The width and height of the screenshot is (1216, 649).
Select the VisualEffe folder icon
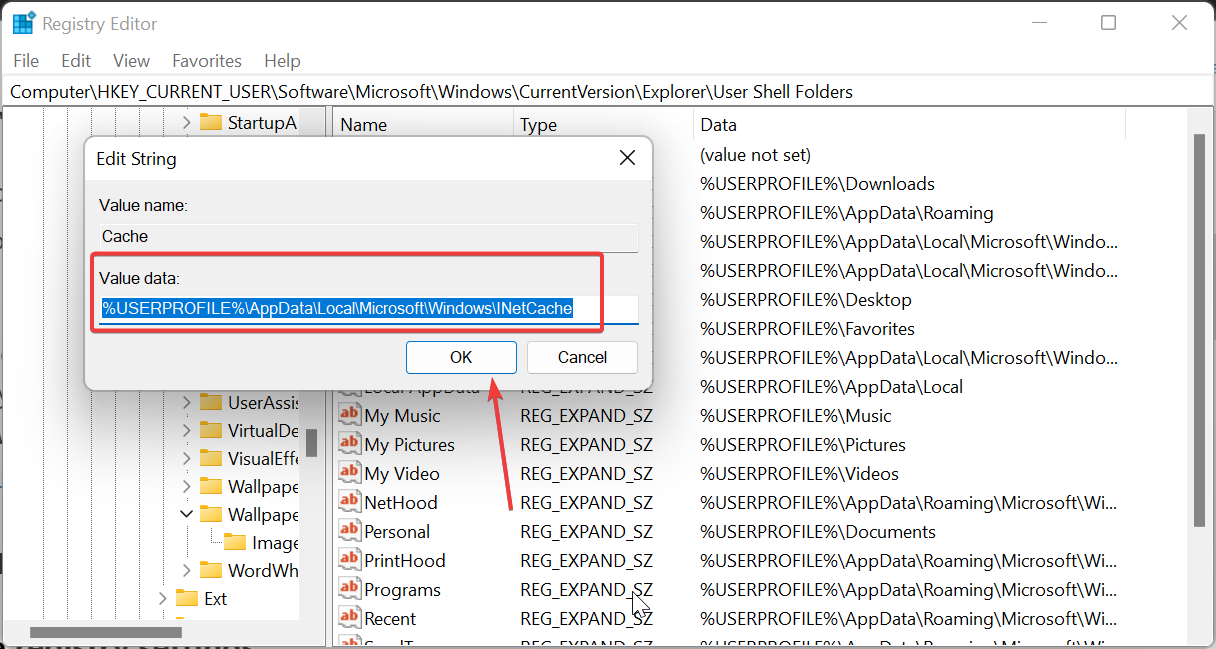(210, 458)
